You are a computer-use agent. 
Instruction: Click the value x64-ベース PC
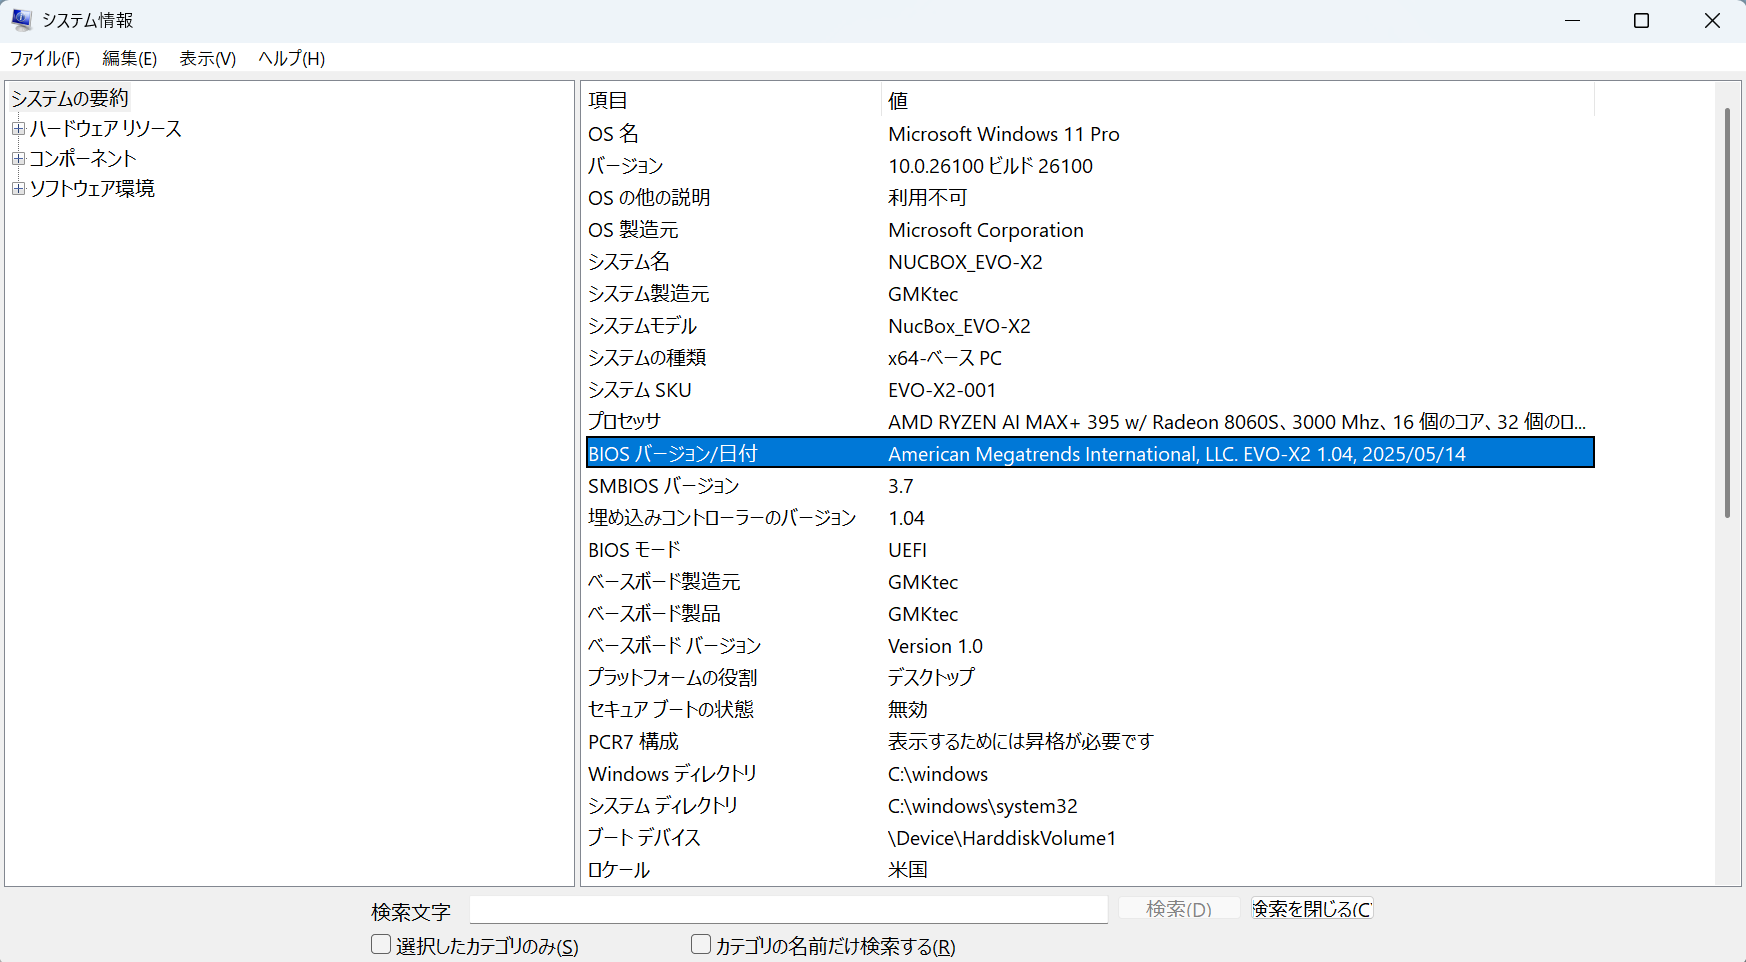pyautogui.click(x=945, y=358)
